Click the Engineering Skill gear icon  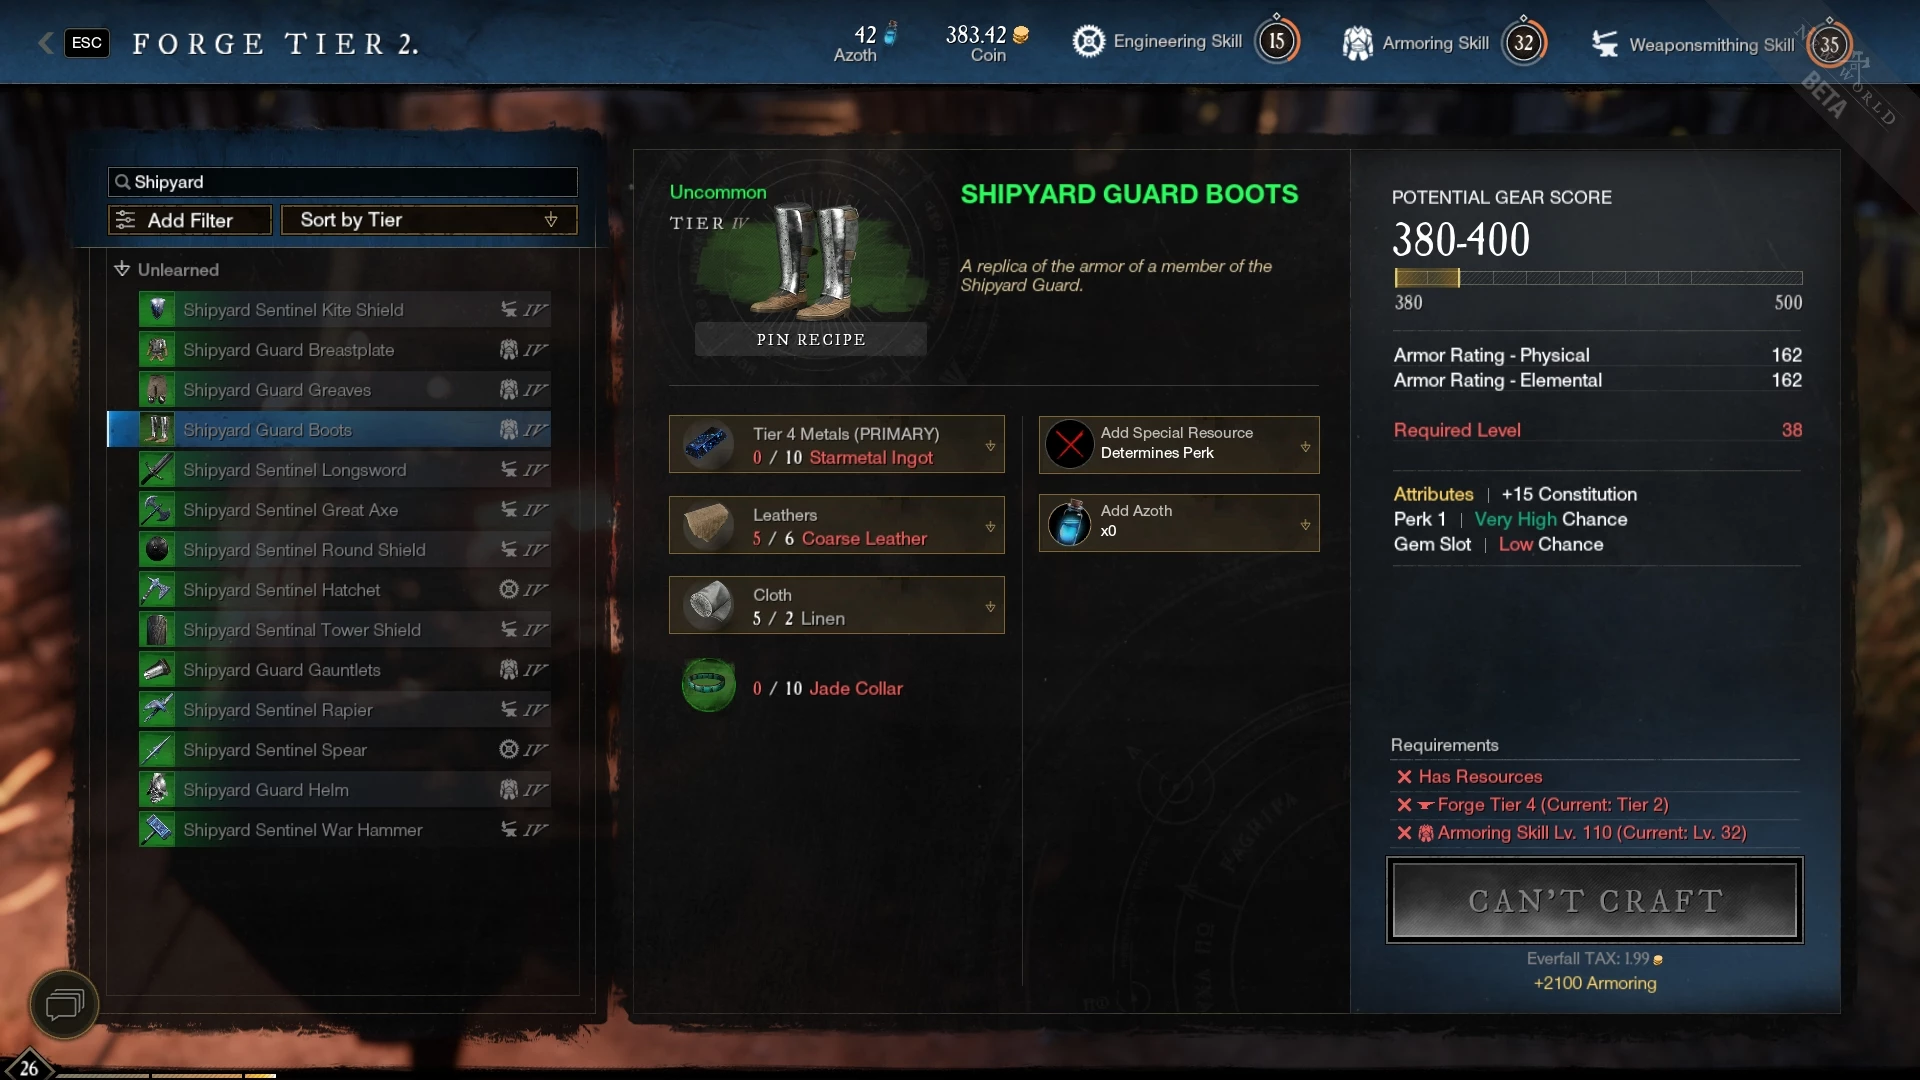[1088, 41]
